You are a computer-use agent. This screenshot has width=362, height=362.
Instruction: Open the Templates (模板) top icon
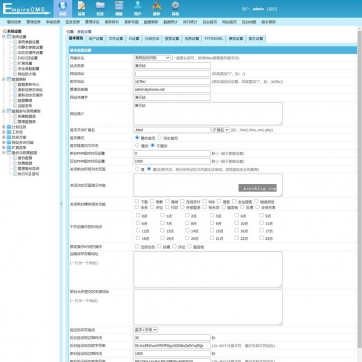(x=119, y=8)
